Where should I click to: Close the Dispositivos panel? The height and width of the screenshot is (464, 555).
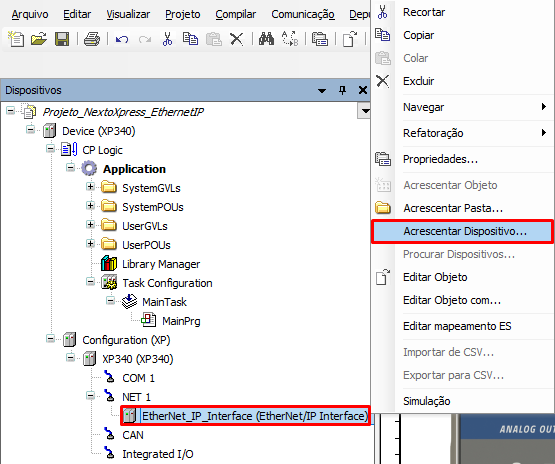(362, 90)
